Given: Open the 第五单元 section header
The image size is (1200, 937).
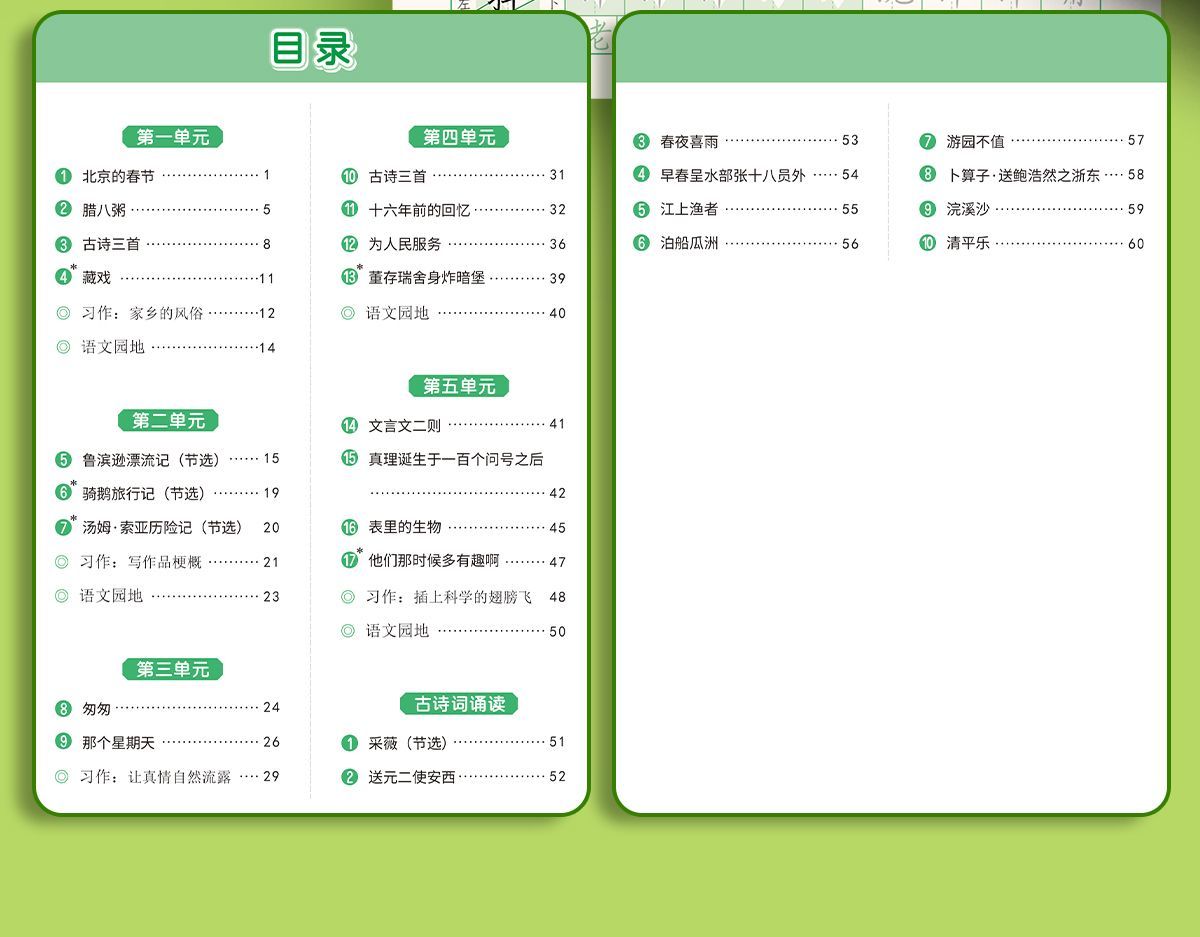Looking at the screenshot, I should (459, 386).
